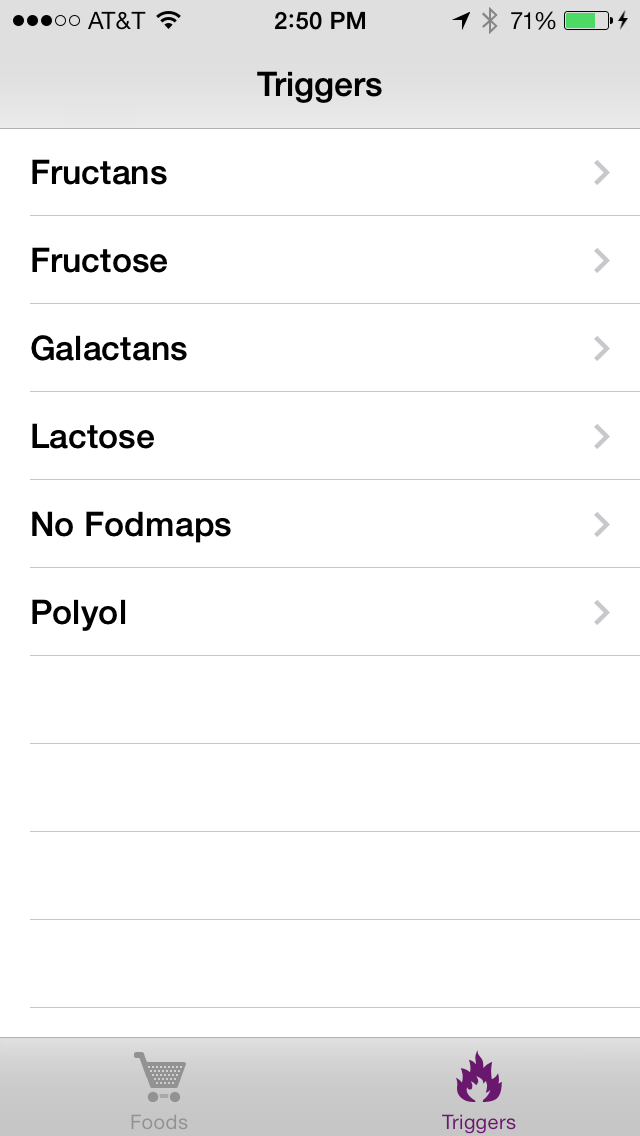Select the Triggers tab label
This screenshot has width=640, height=1136.
point(479,1122)
